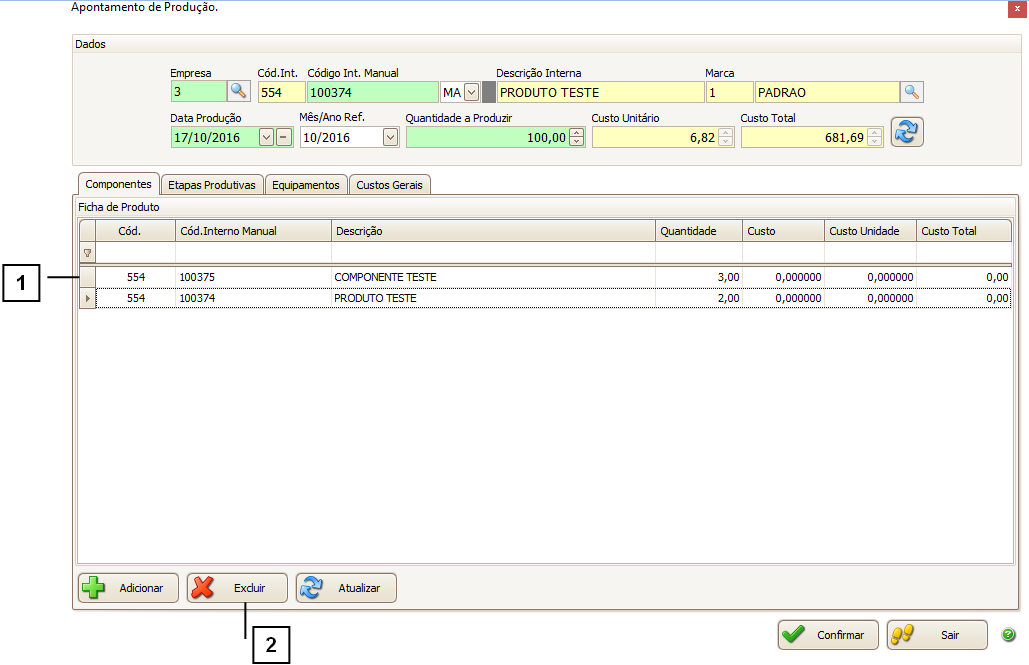Click the blue recalculate icon beside Custo Total
Image resolution: width=1029 pixels, height=665 pixels.
907,132
